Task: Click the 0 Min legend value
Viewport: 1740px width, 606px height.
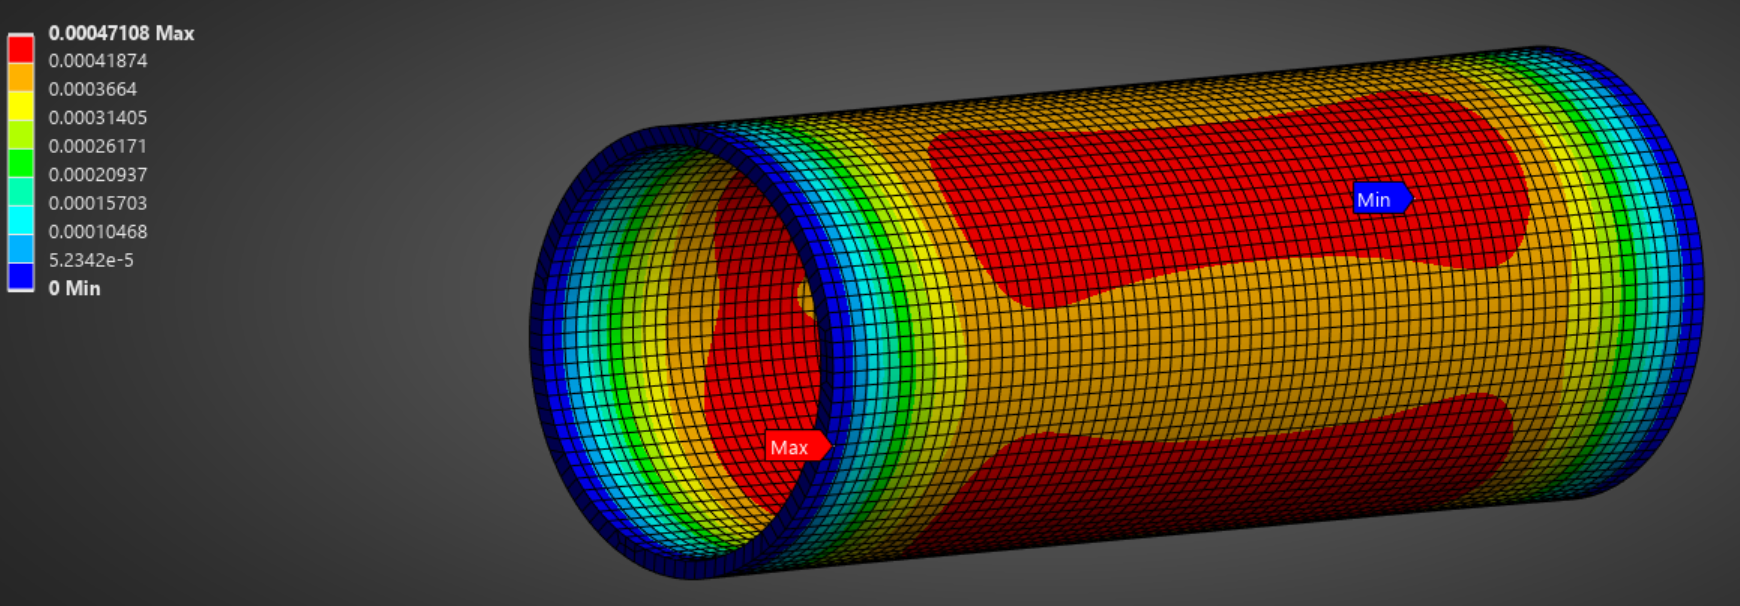Action: [74, 288]
